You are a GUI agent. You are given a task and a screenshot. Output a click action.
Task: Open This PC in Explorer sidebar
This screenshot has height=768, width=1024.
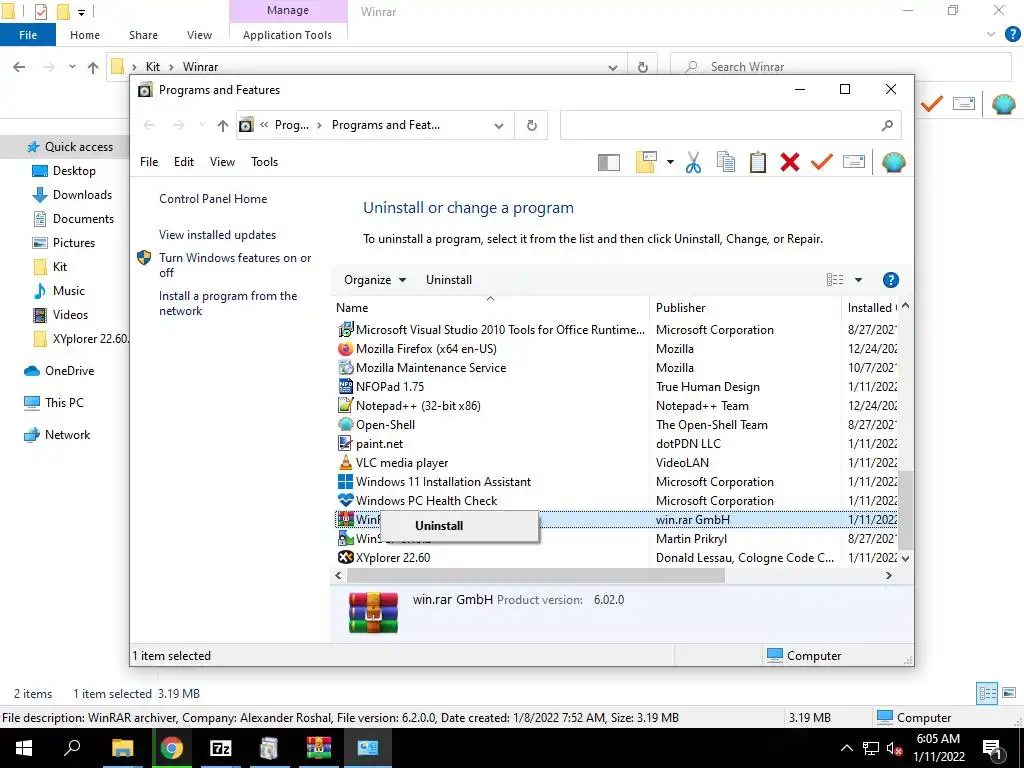pyautogui.click(x=64, y=402)
